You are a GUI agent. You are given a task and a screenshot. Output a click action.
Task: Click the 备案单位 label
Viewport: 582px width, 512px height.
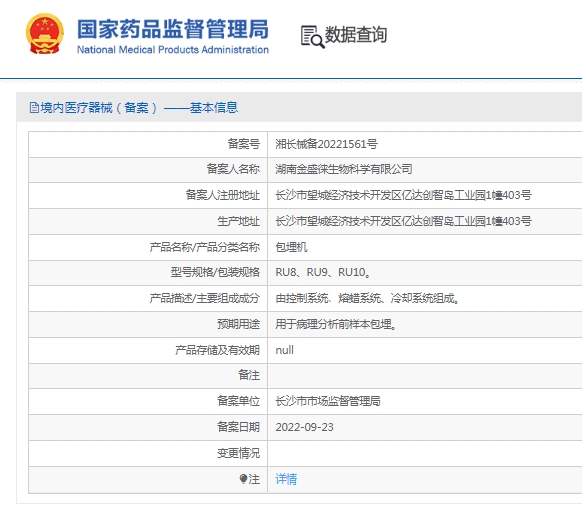[x=238, y=401]
